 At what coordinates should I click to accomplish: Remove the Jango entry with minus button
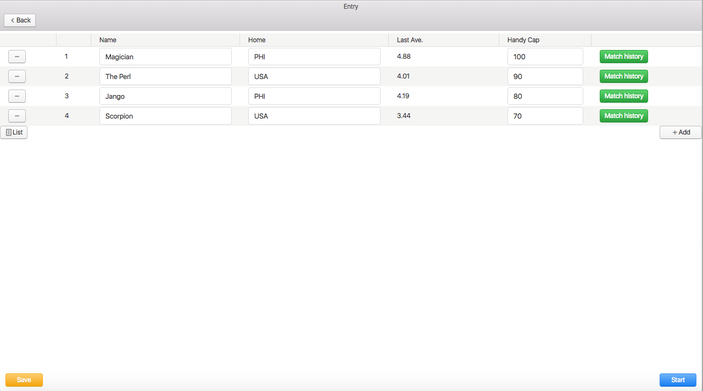17,96
